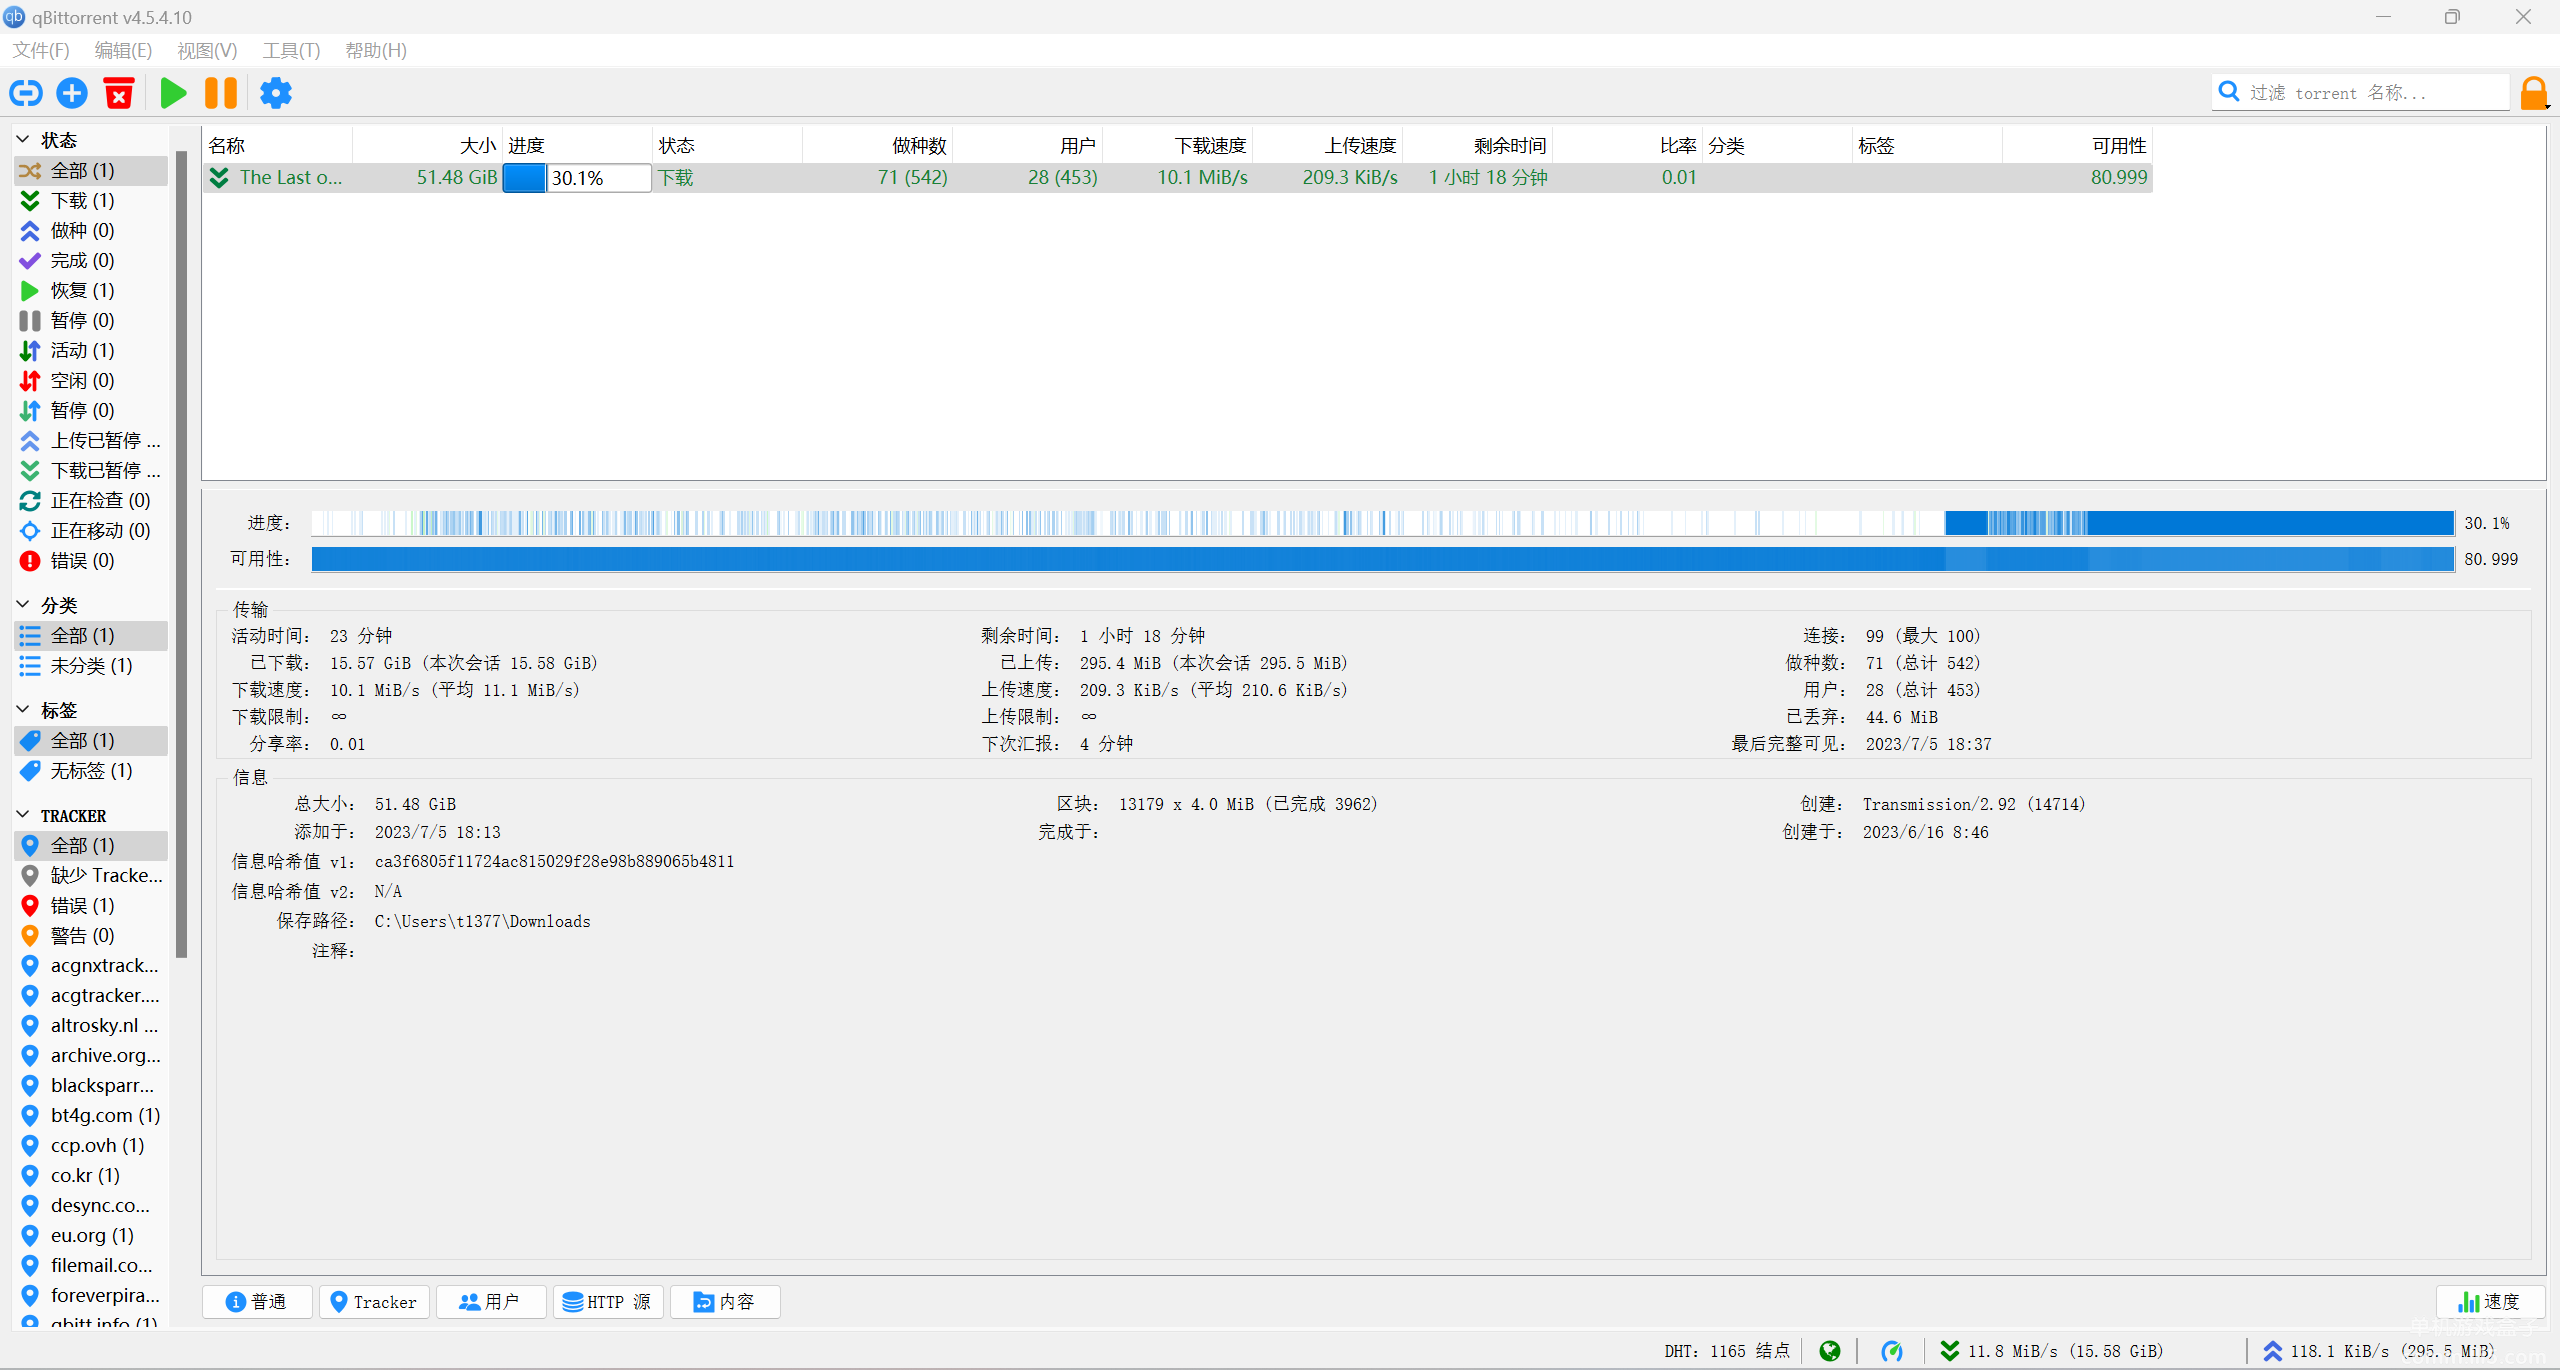Screen dimensions: 2560x1370
Task: Select tracker 警告 (0) filter
Action: pos(91,935)
